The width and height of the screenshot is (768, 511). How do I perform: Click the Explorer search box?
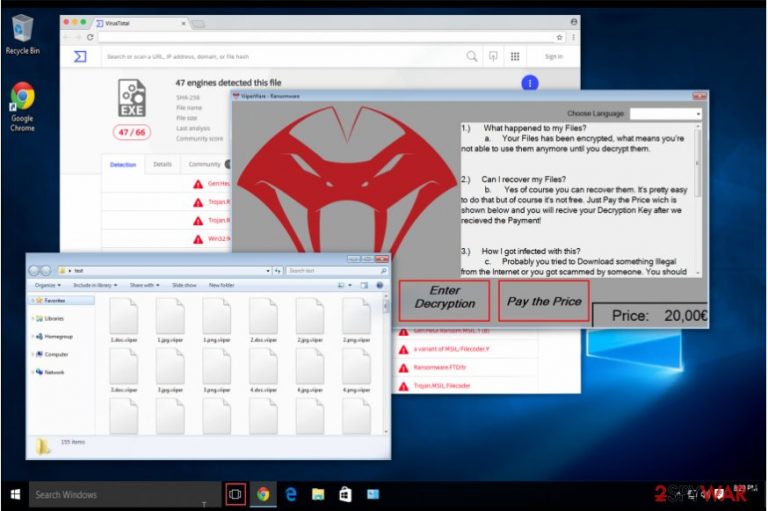point(337,270)
